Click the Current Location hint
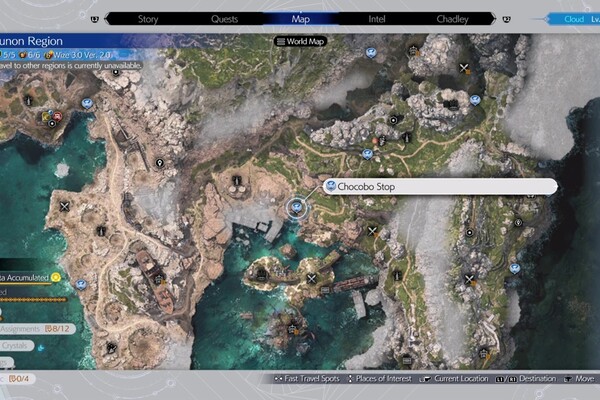The image size is (600, 400). (454, 379)
